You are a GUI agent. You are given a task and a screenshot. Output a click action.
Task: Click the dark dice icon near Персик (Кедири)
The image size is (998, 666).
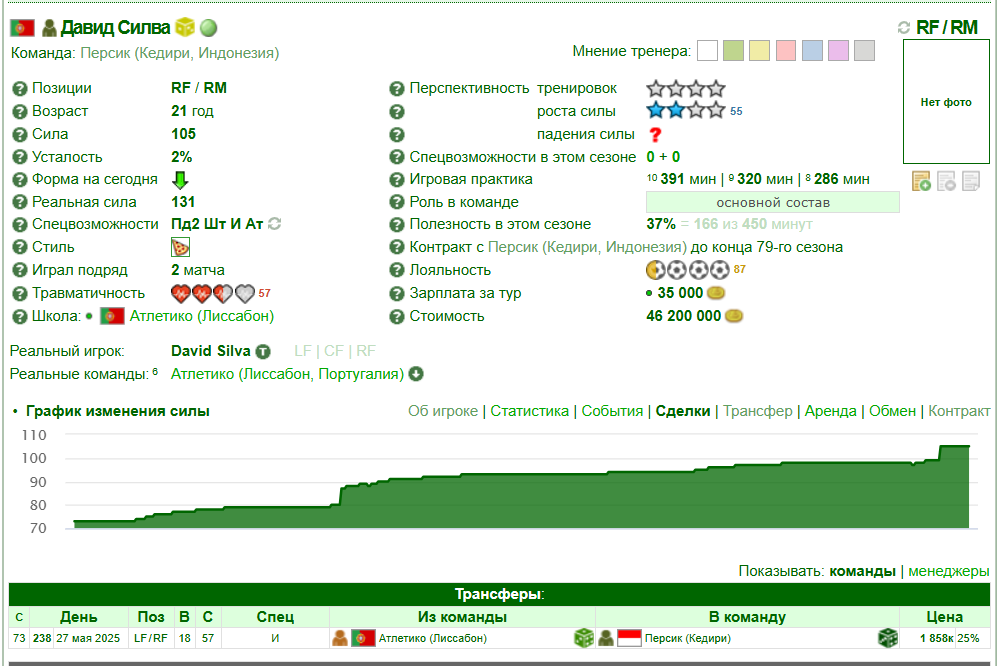[888, 638]
